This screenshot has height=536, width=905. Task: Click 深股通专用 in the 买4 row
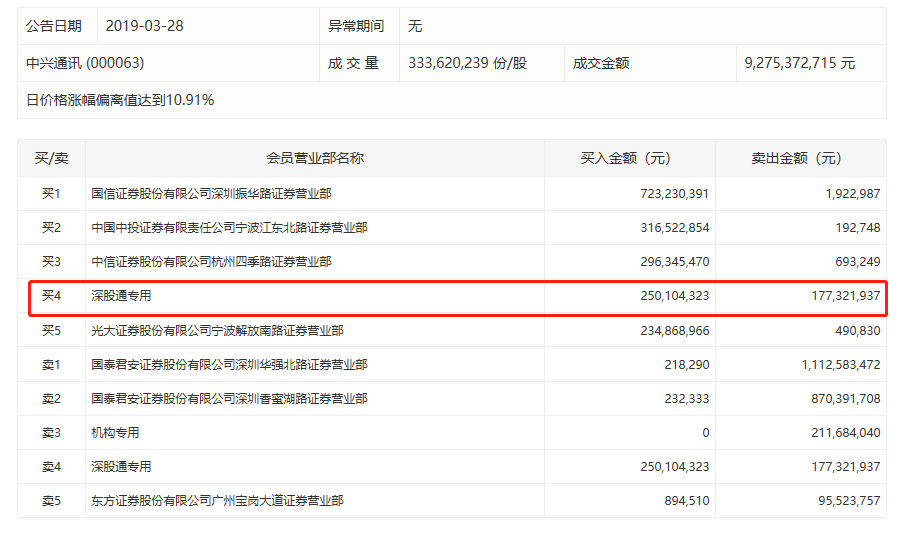(121, 295)
